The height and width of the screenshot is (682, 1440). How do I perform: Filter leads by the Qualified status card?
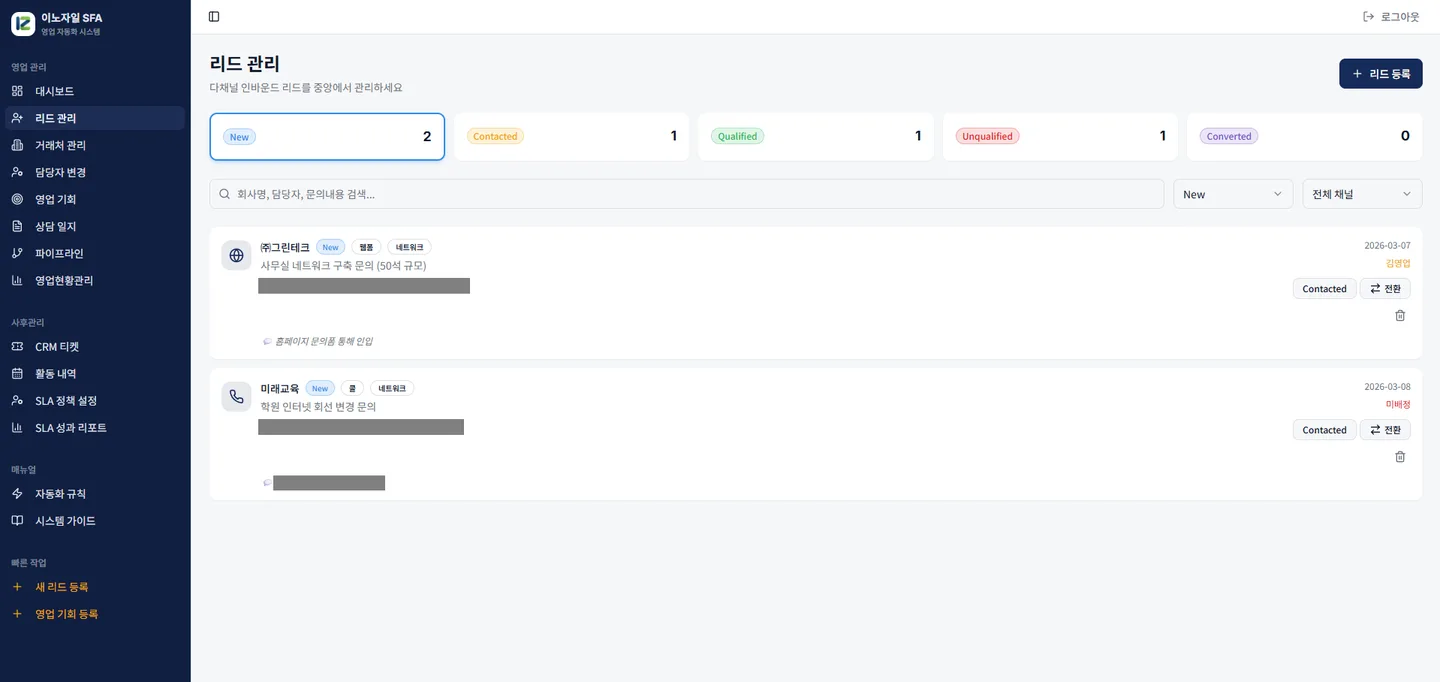[x=816, y=136]
